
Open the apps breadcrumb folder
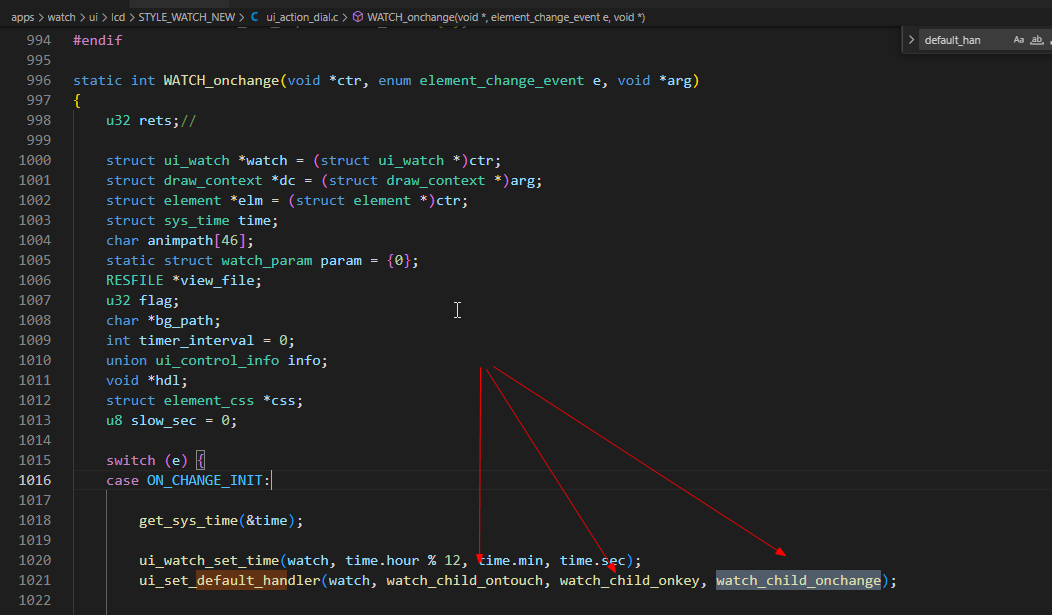22,17
